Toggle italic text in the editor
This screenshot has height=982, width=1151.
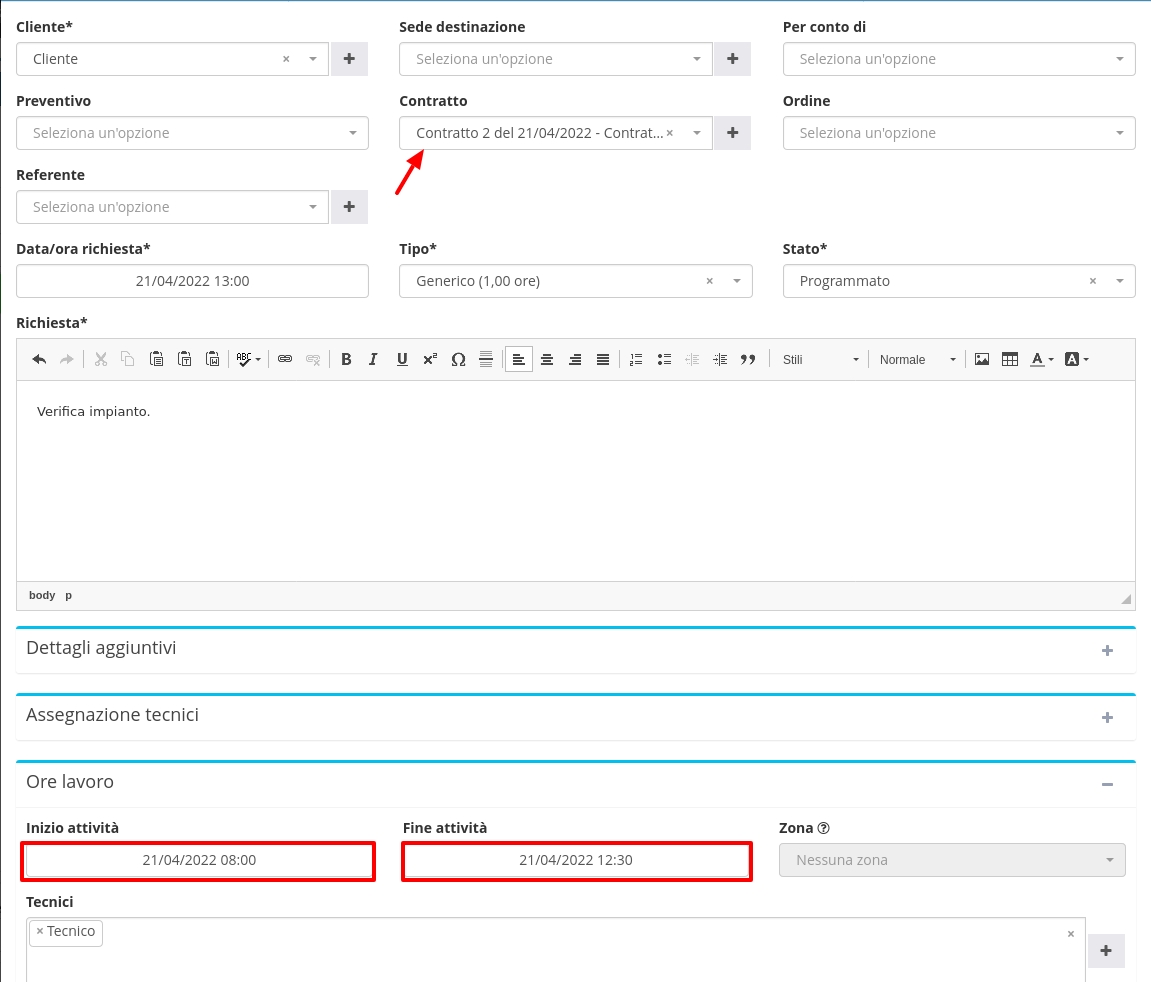374,360
